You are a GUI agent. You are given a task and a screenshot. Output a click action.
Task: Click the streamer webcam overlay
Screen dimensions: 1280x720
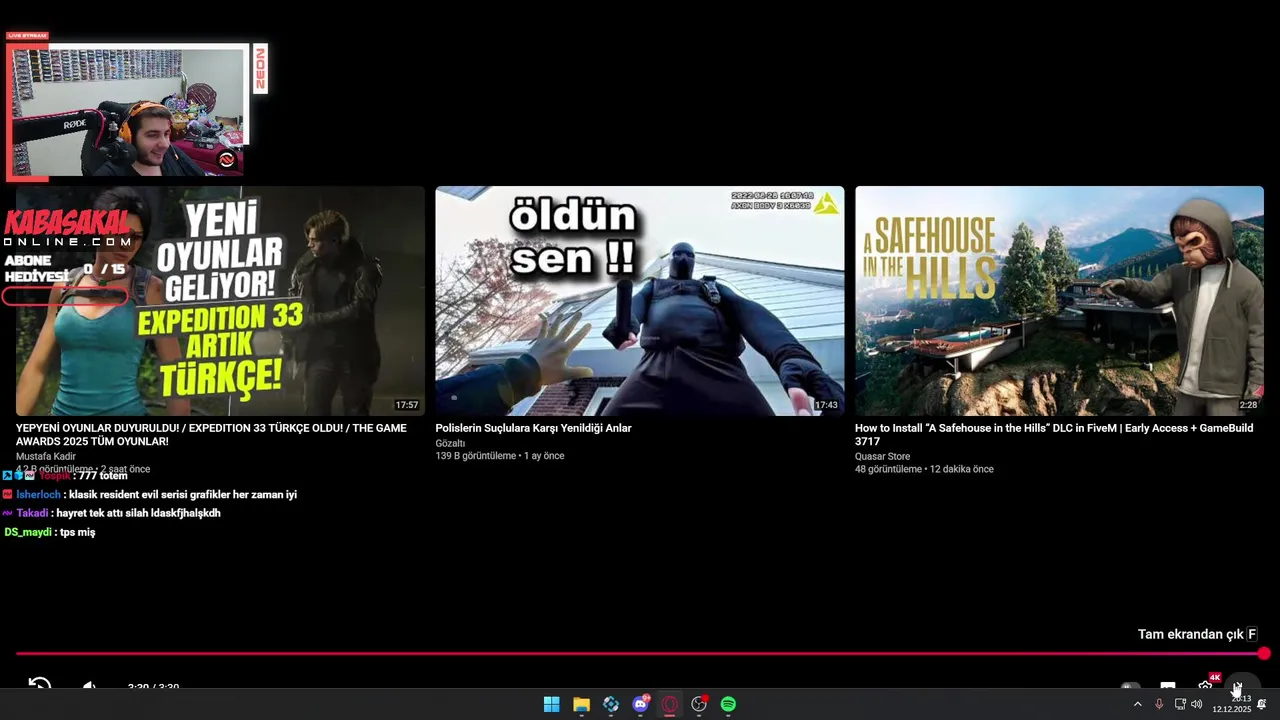(x=127, y=111)
